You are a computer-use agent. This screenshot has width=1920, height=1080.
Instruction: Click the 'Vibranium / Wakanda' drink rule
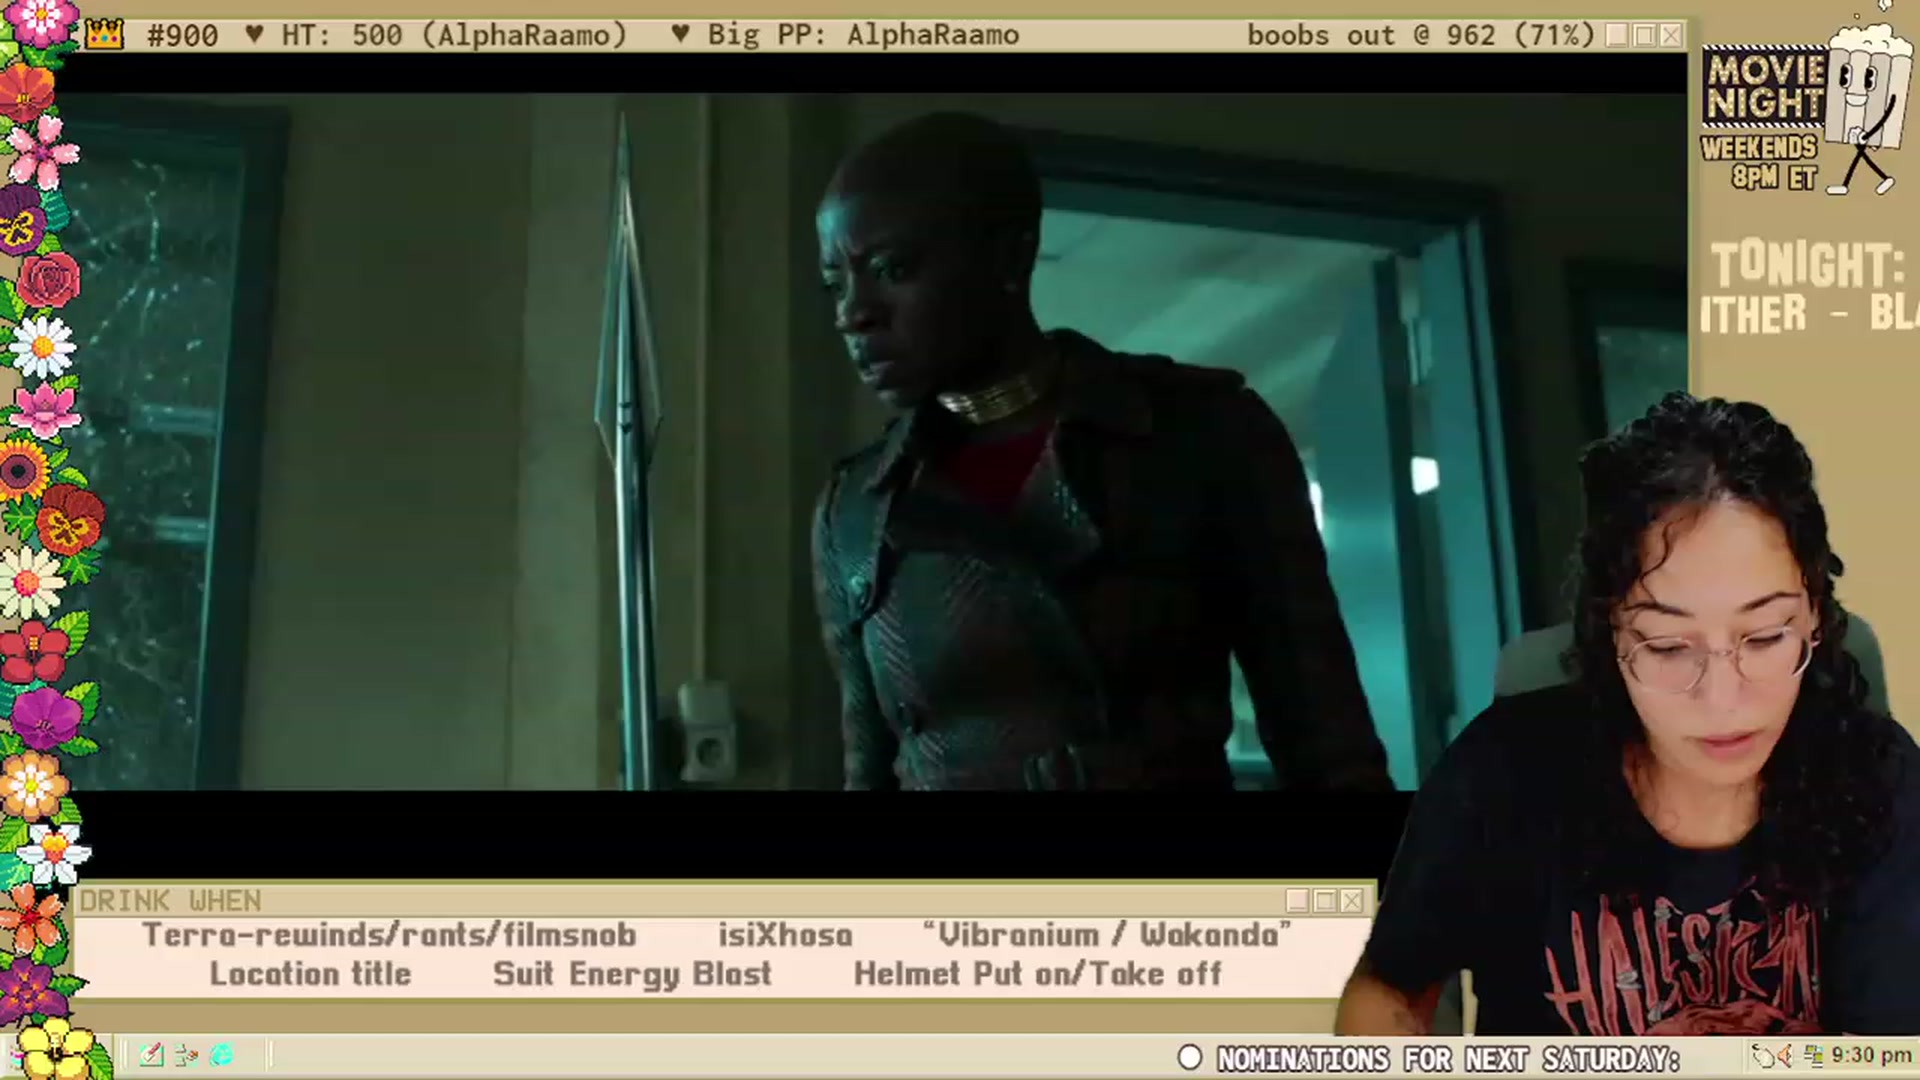click(x=1106, y=934)
